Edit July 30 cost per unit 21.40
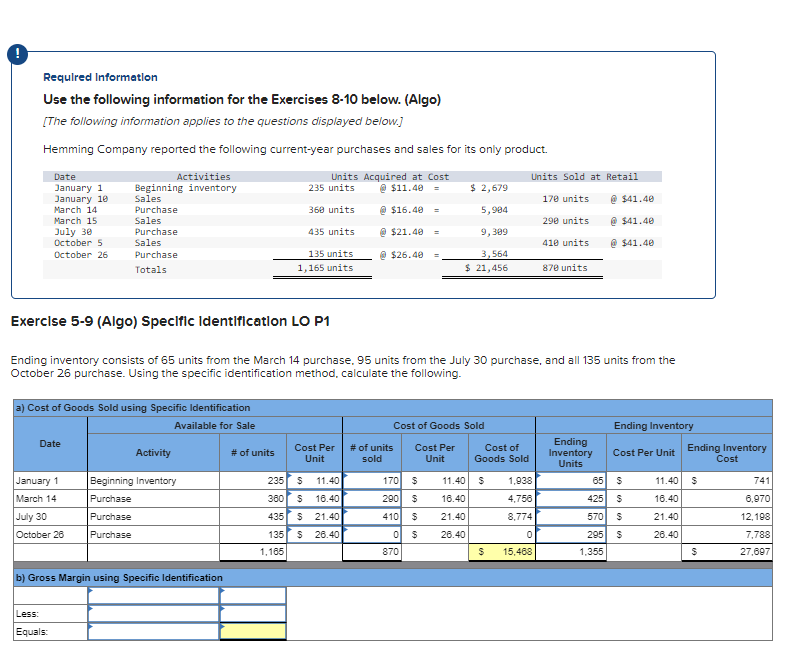 314,516
